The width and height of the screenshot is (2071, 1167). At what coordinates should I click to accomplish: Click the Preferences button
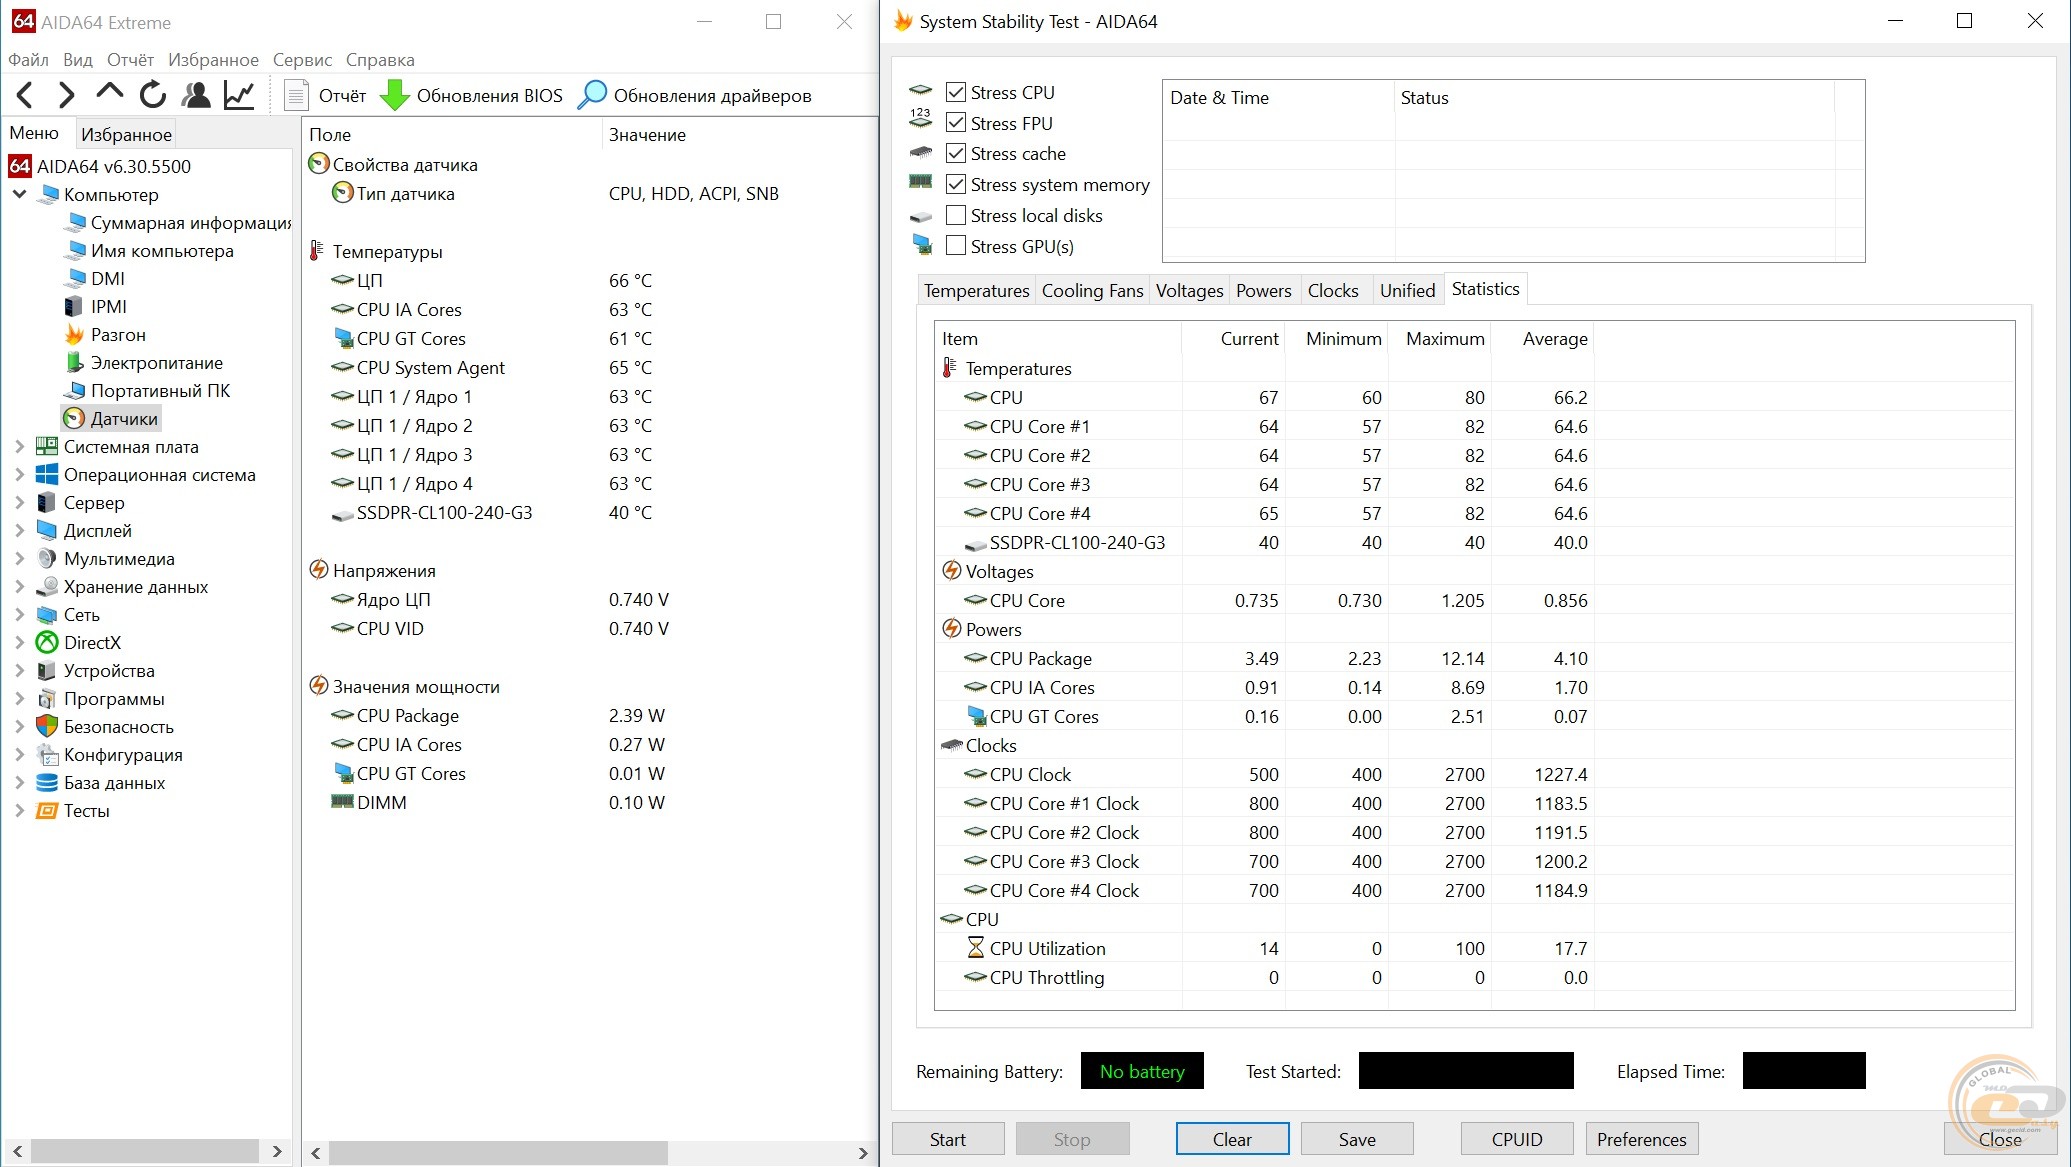pos(1641,1139)
